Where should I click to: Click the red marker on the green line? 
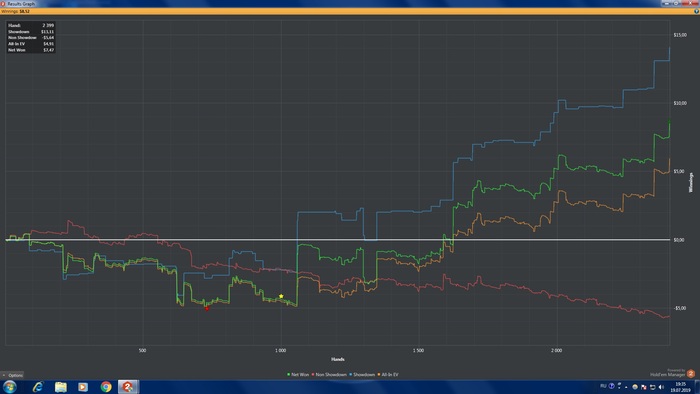207,308
